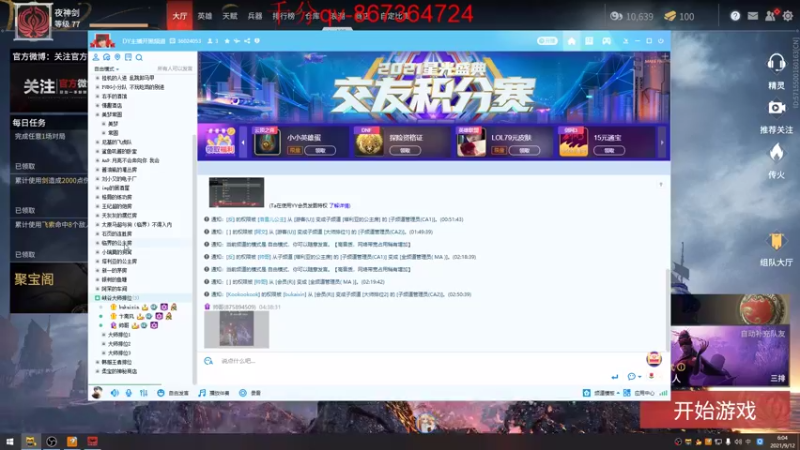Switch to the 兵器 tab in game
The height and width of the screenshot is (450, 800).
click(255, 16)
